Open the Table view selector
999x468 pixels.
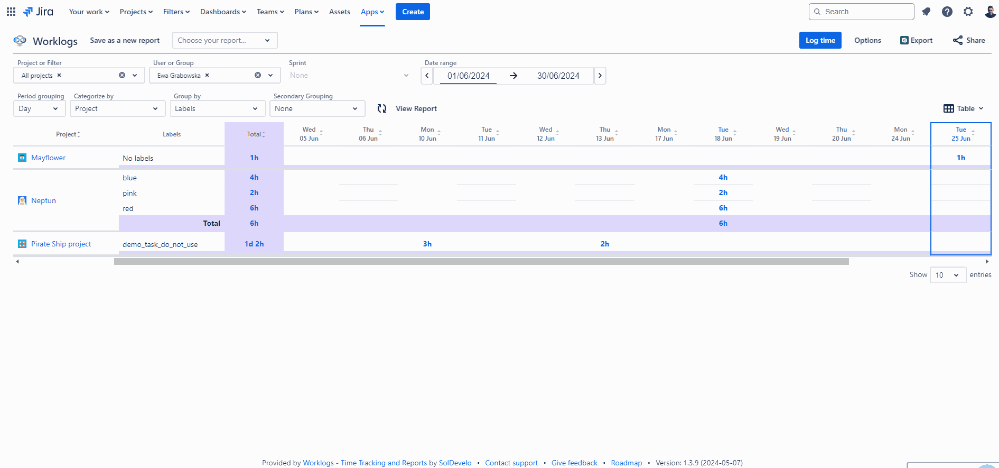coord(964,108)
